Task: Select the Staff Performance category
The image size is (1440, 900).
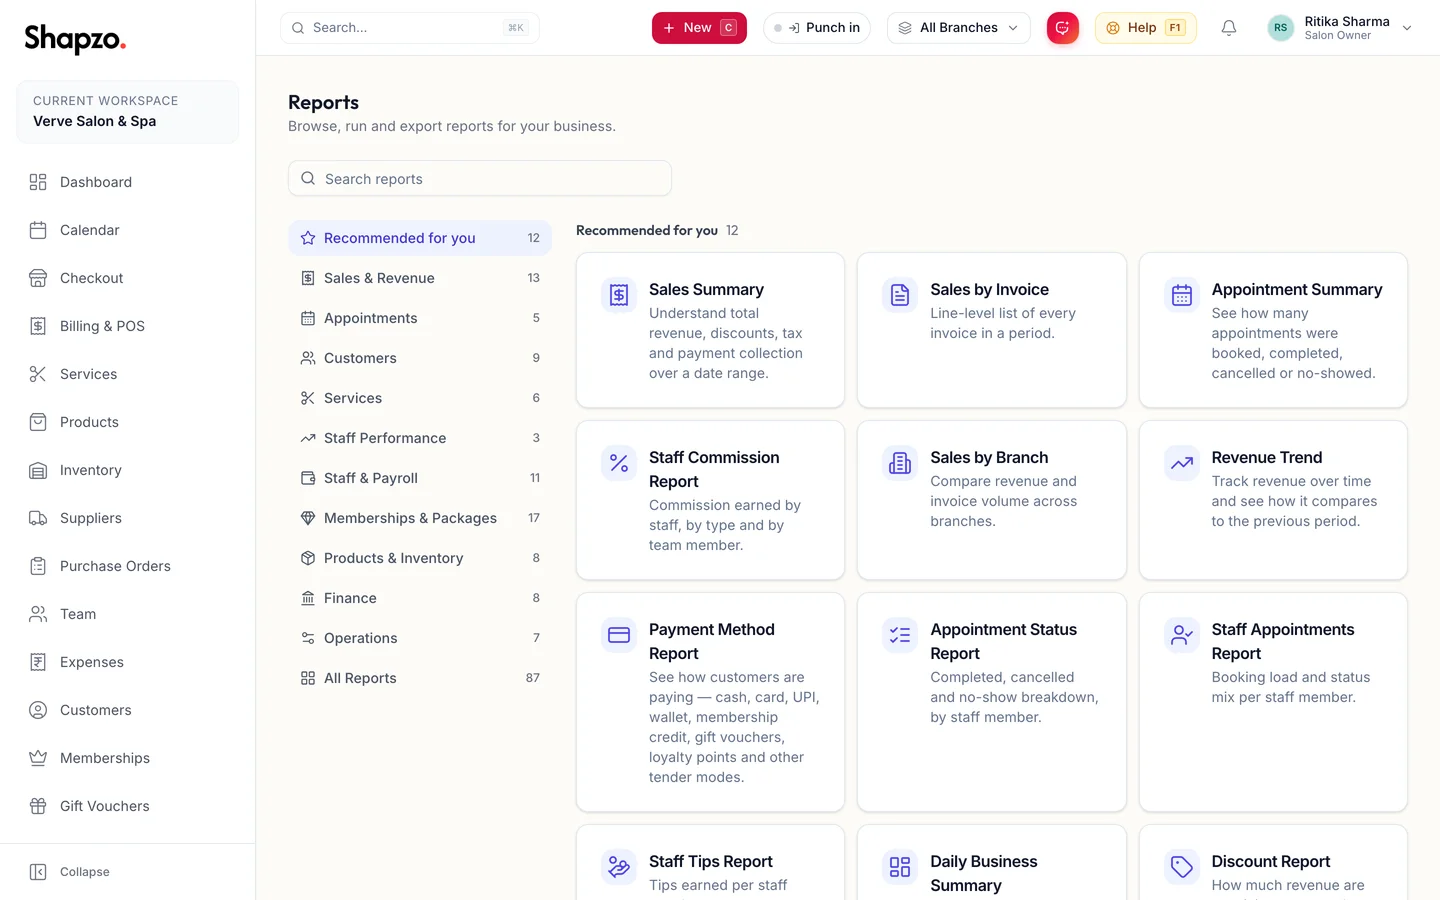Action: tap(420, 438)
